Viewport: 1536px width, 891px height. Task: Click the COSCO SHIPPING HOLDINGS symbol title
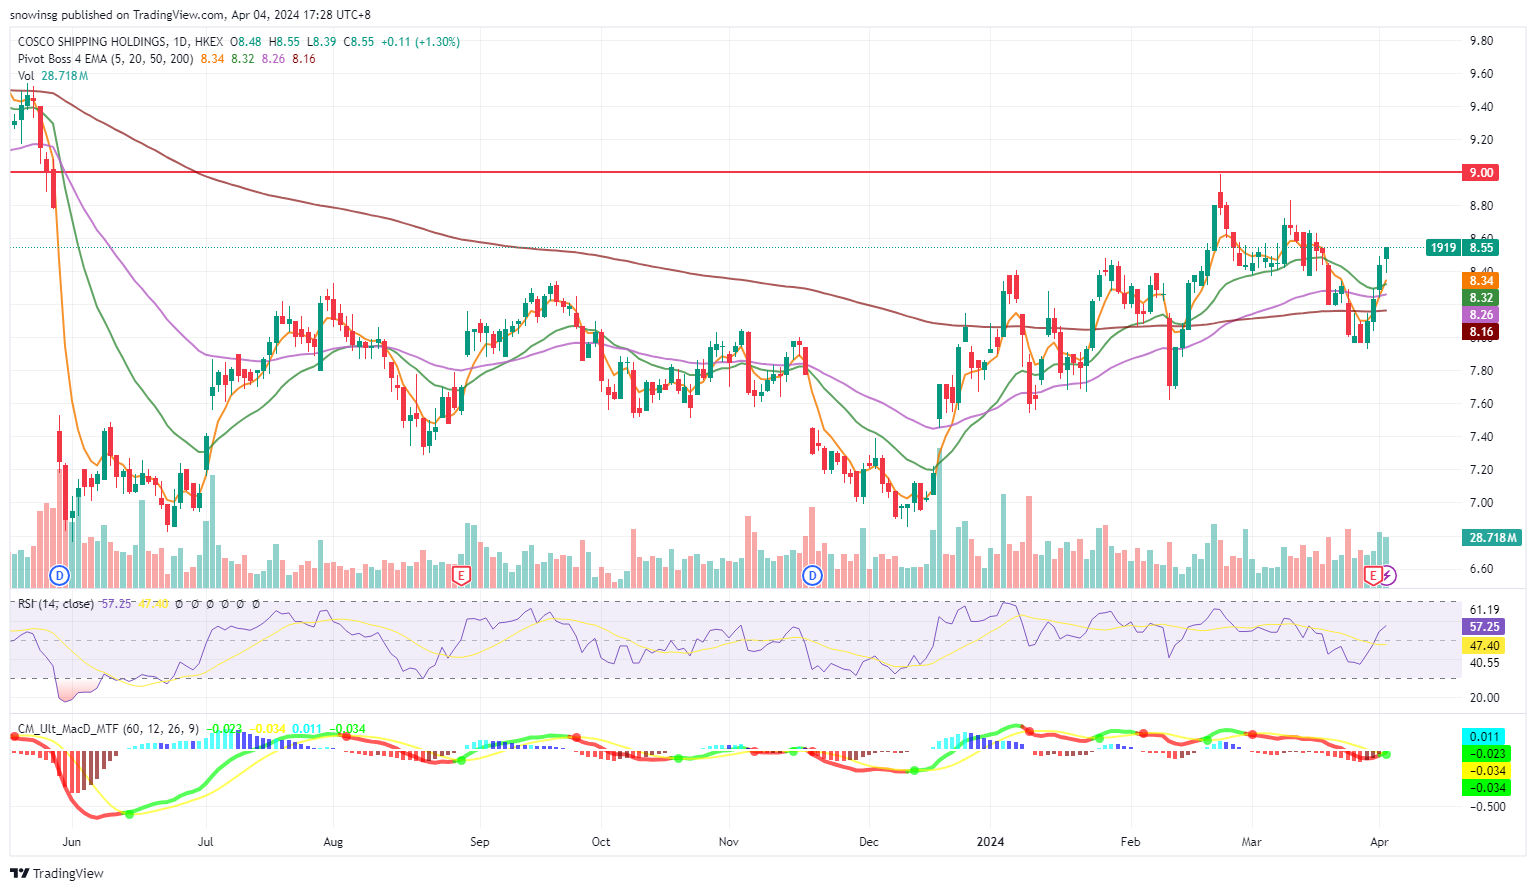[x=92, y=42]
